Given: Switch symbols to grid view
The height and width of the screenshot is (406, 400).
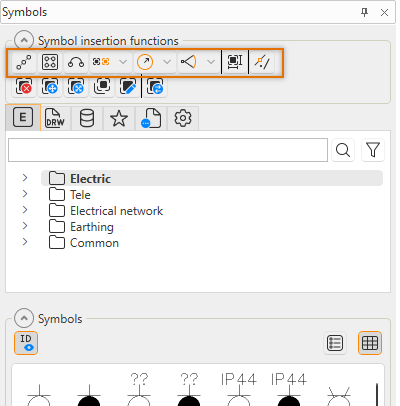Looking at the screenshot, I should pyautogui.click(x=370, y=343).
